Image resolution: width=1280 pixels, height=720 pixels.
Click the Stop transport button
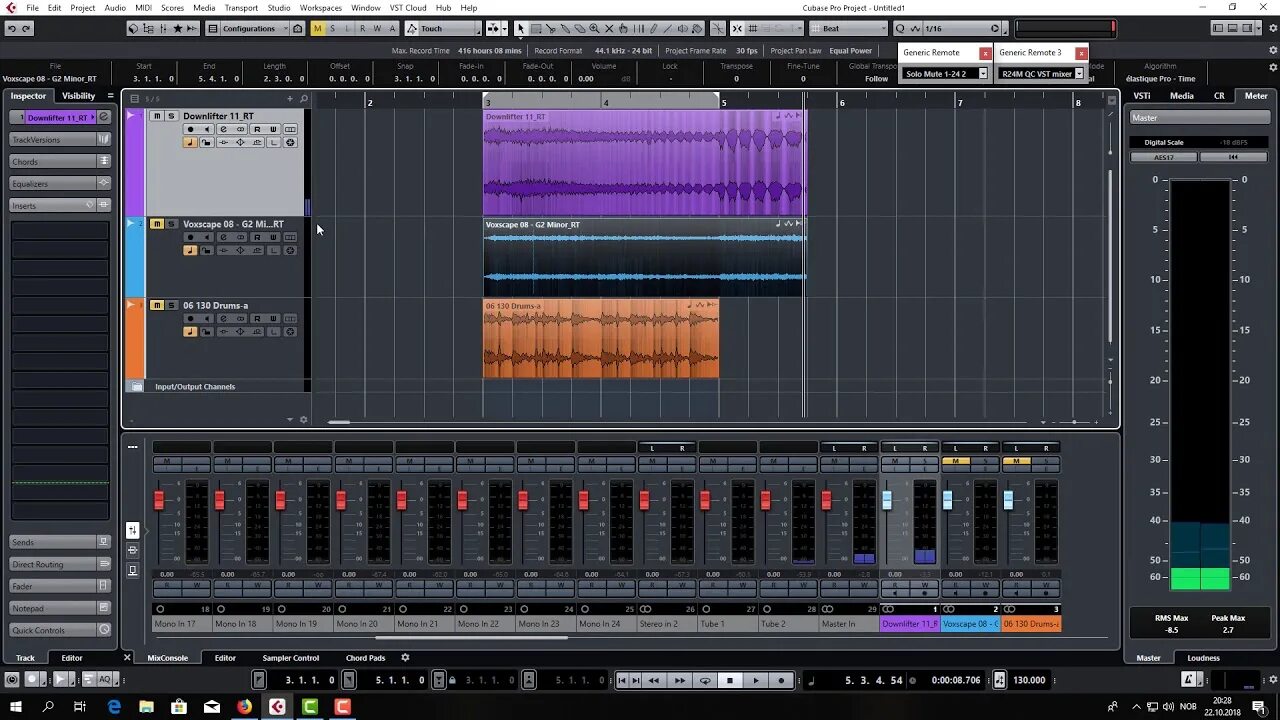(x=730, y=680)
